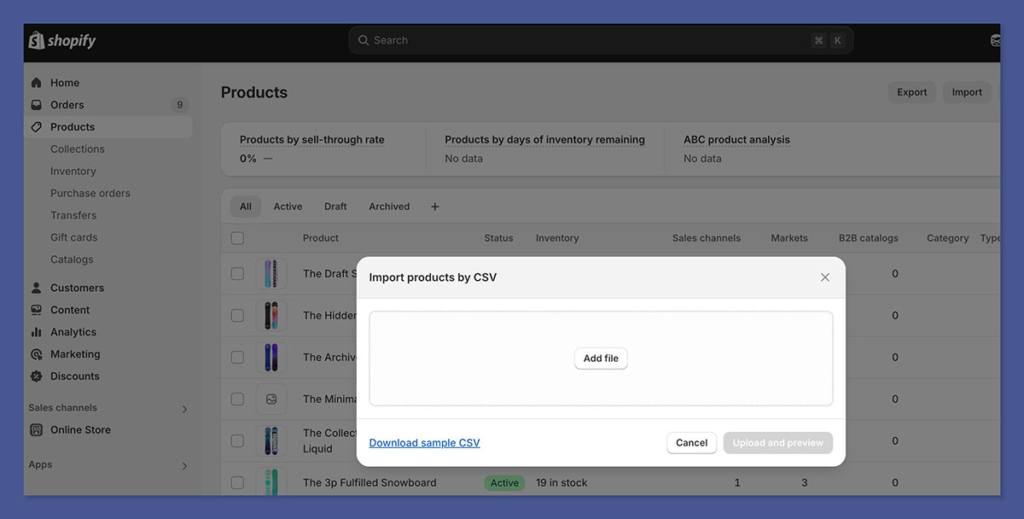Click the Orders inbox icon
This screenshot has width=1024, height=519.
pyautogui.click(x=37, y=104)
